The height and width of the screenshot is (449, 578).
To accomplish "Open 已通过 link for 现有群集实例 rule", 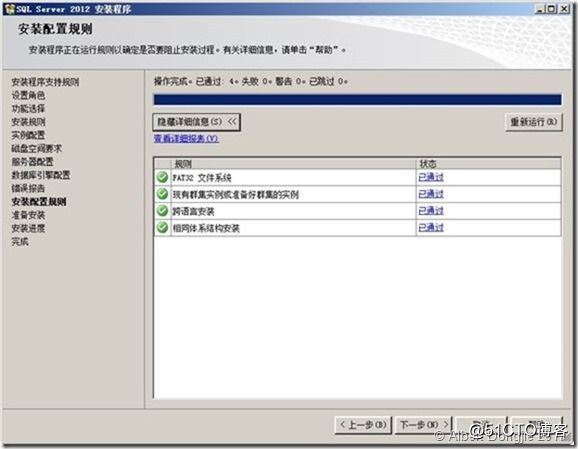I will [x=431, y=194].
